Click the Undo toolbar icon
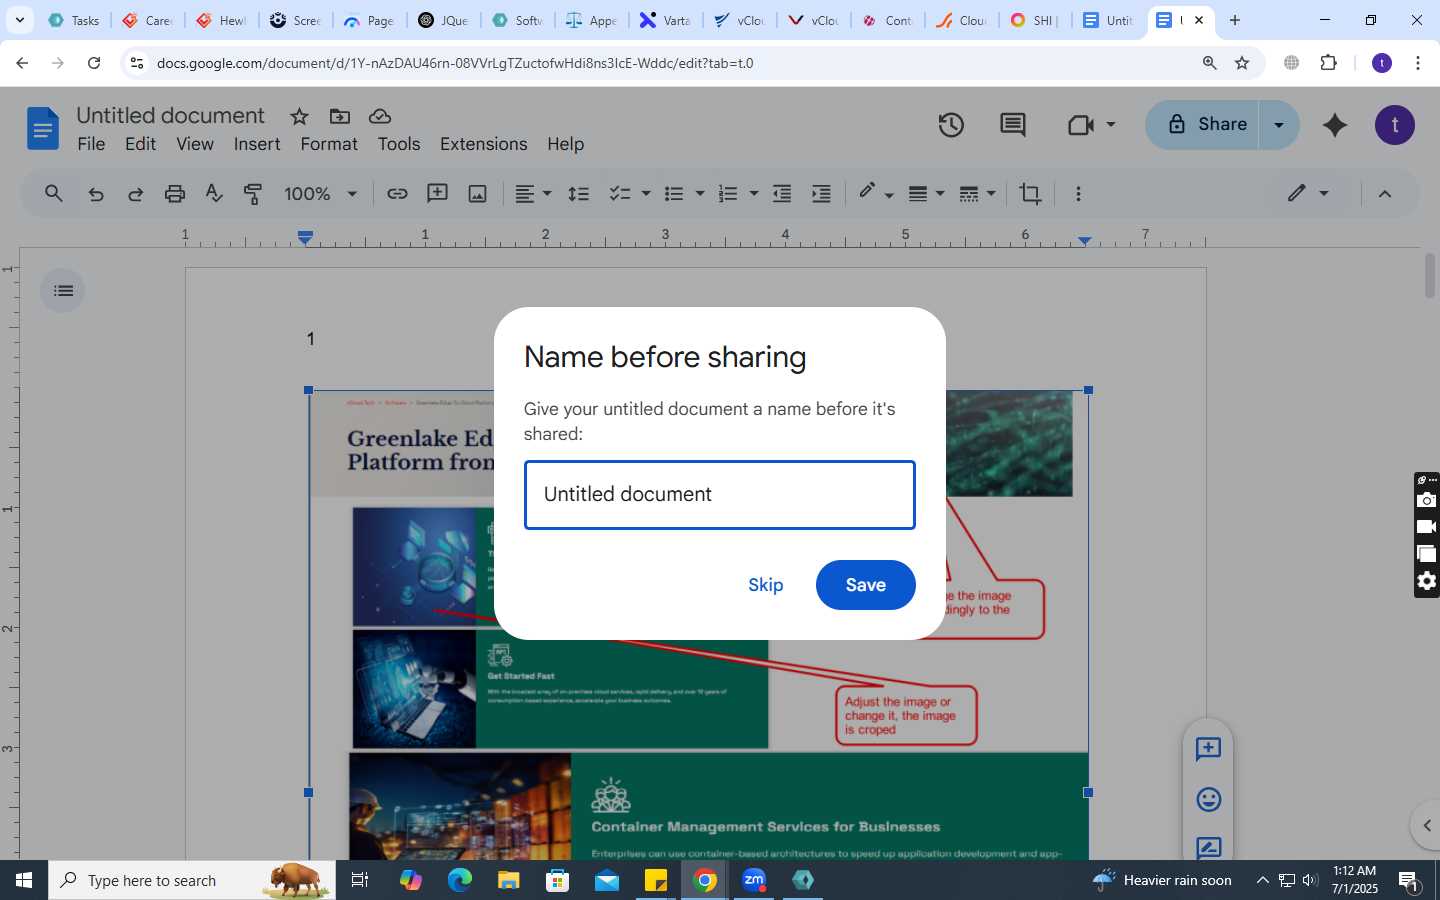The width and height of the screenshot is (1440, 900). [96, 194]
